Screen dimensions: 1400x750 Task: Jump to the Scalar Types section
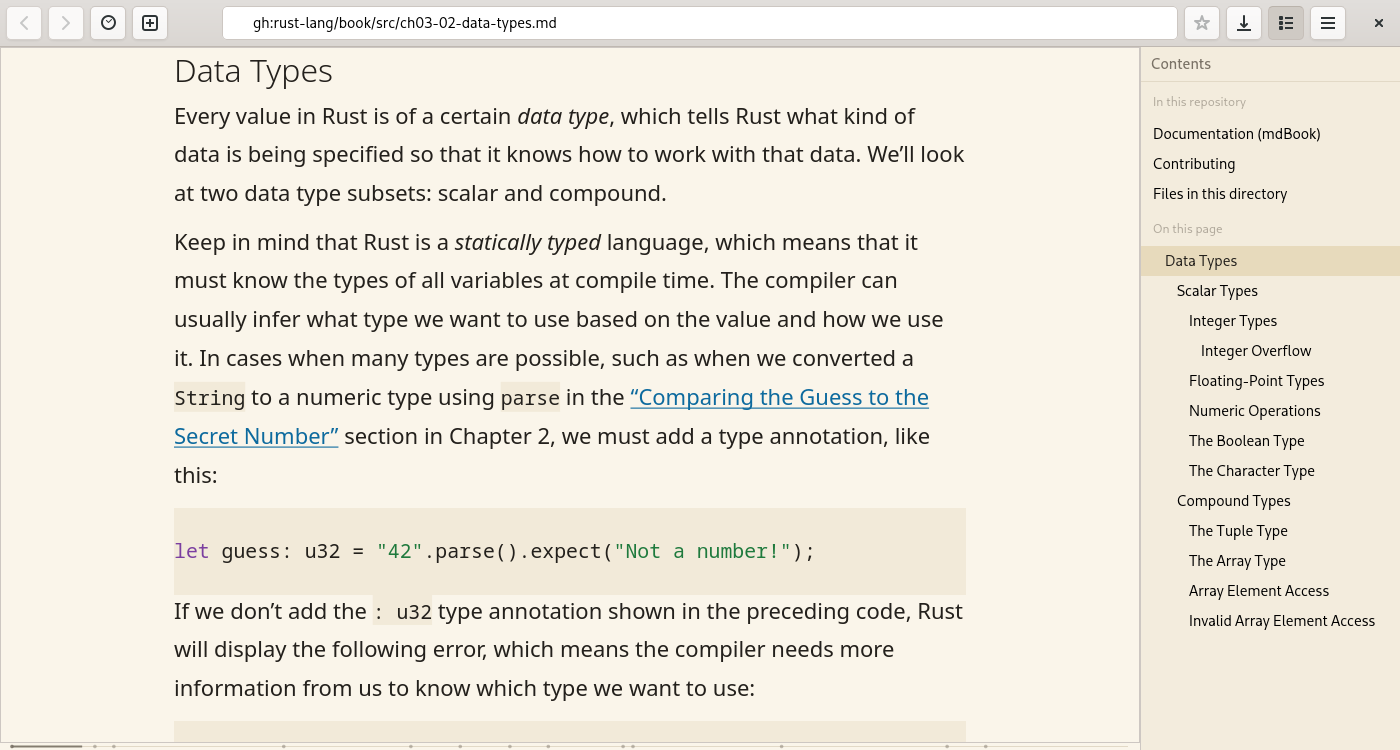[1270, 291]
